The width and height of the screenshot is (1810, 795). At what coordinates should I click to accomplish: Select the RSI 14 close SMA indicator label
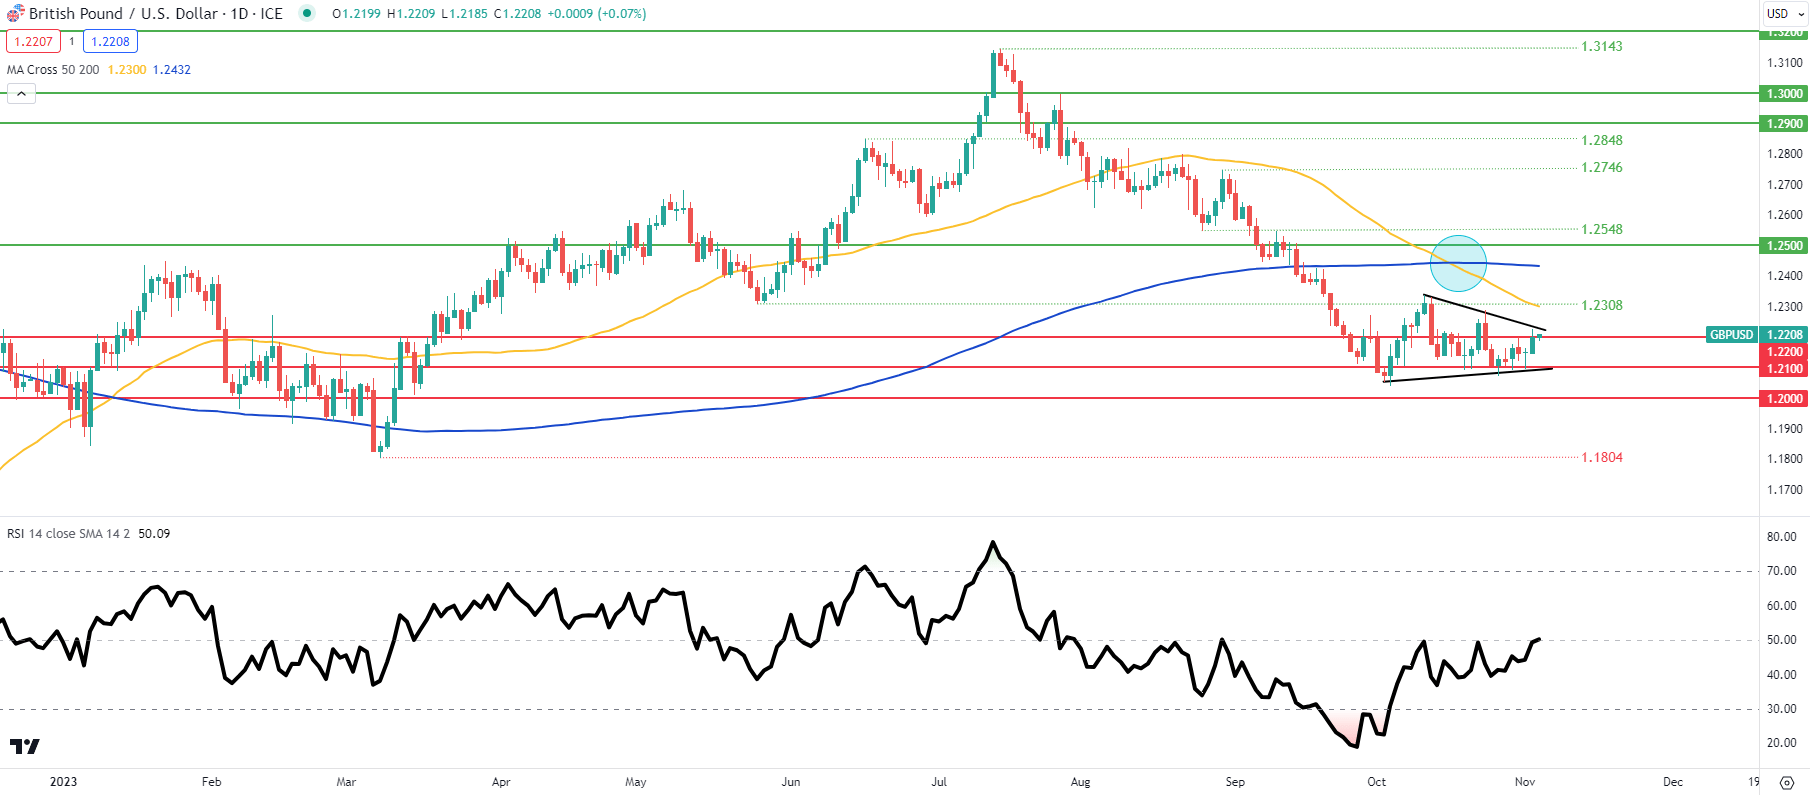click(69, 533)
